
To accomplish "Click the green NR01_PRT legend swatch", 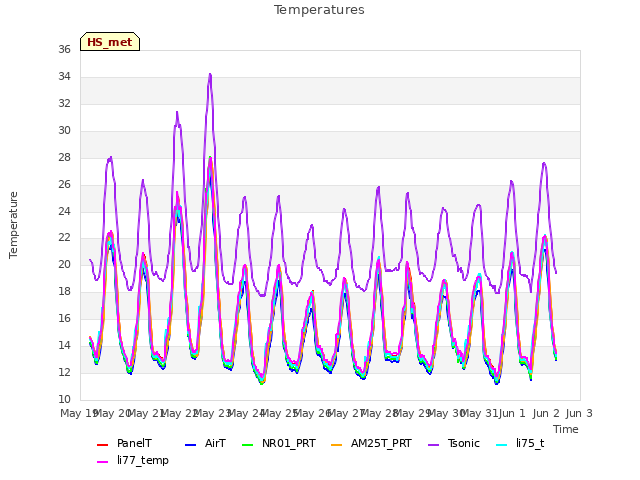I will point(248,444).
